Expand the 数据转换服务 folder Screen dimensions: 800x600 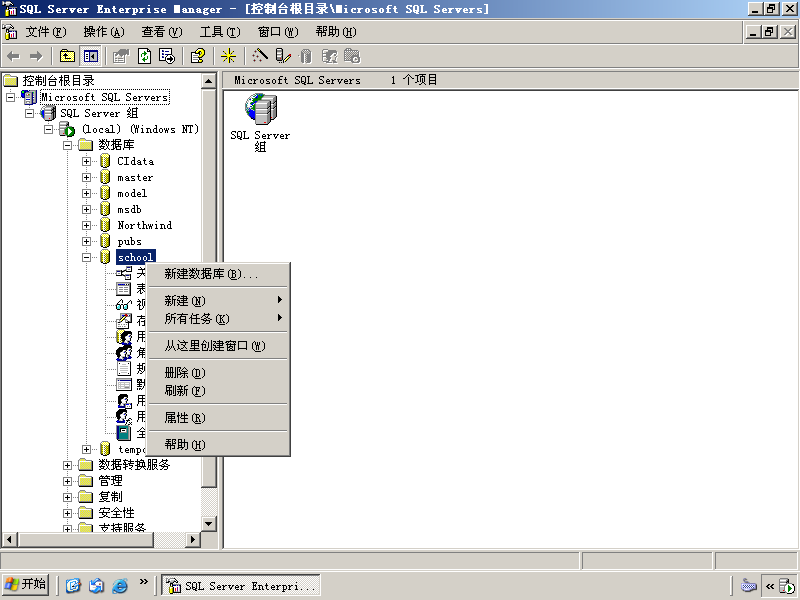coord(67,465)
